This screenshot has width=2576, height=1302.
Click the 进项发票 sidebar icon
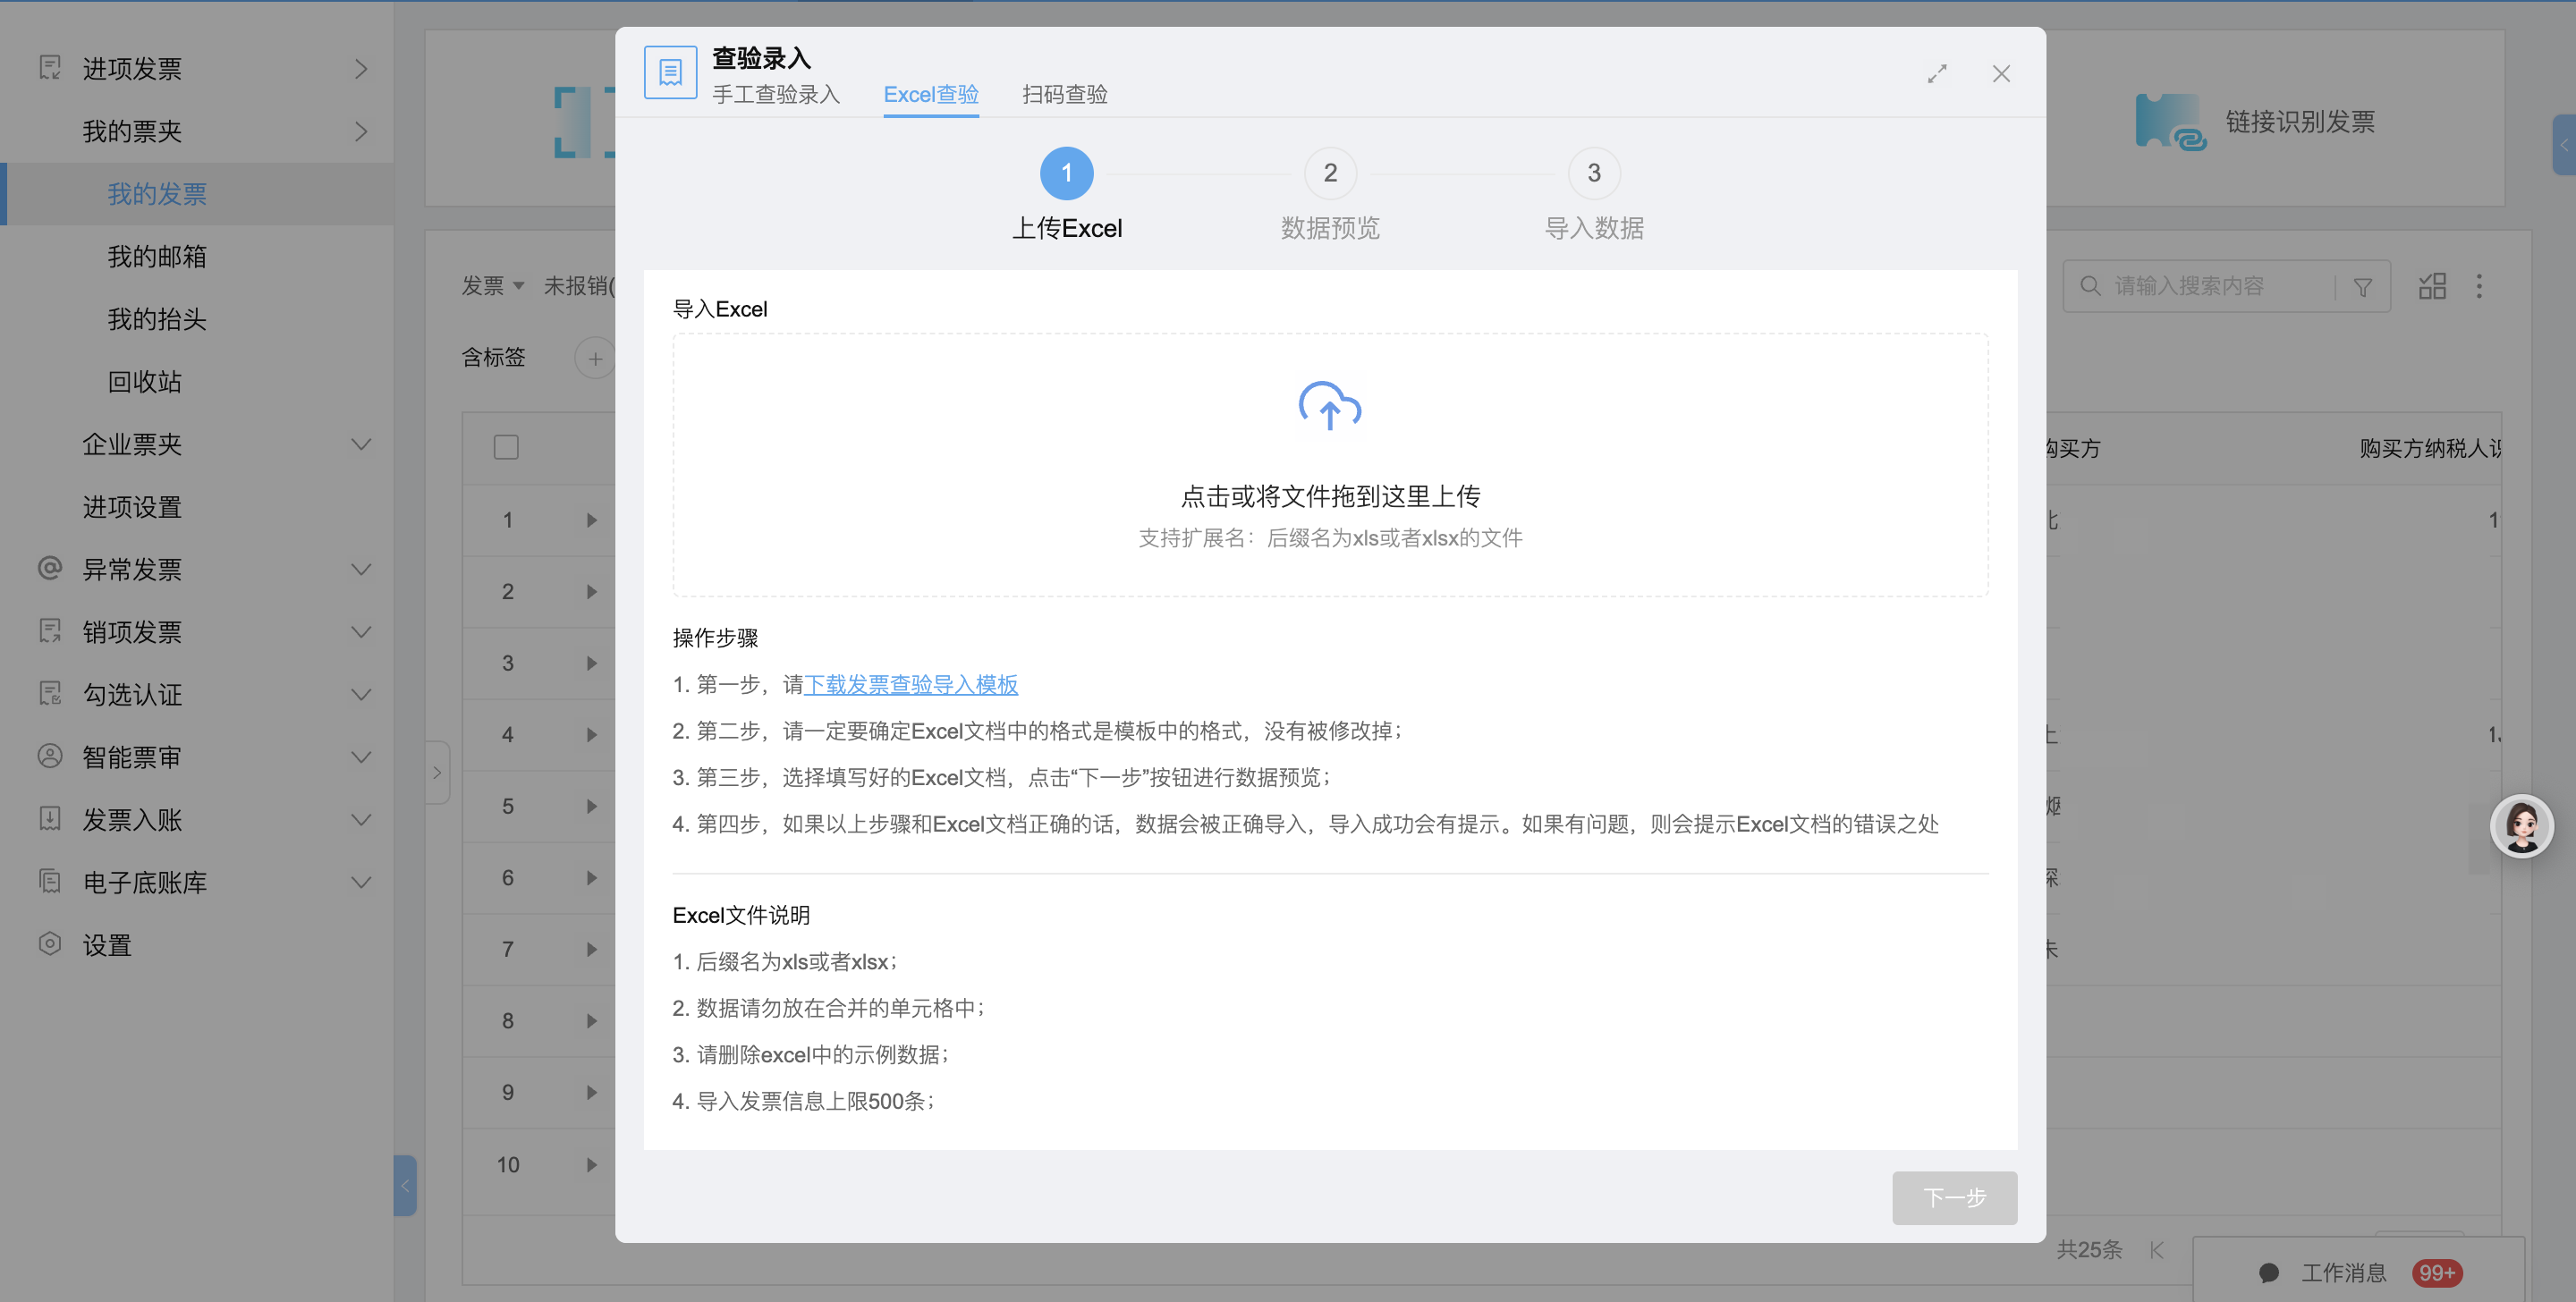pyautogui.click(x=50, y=68)
